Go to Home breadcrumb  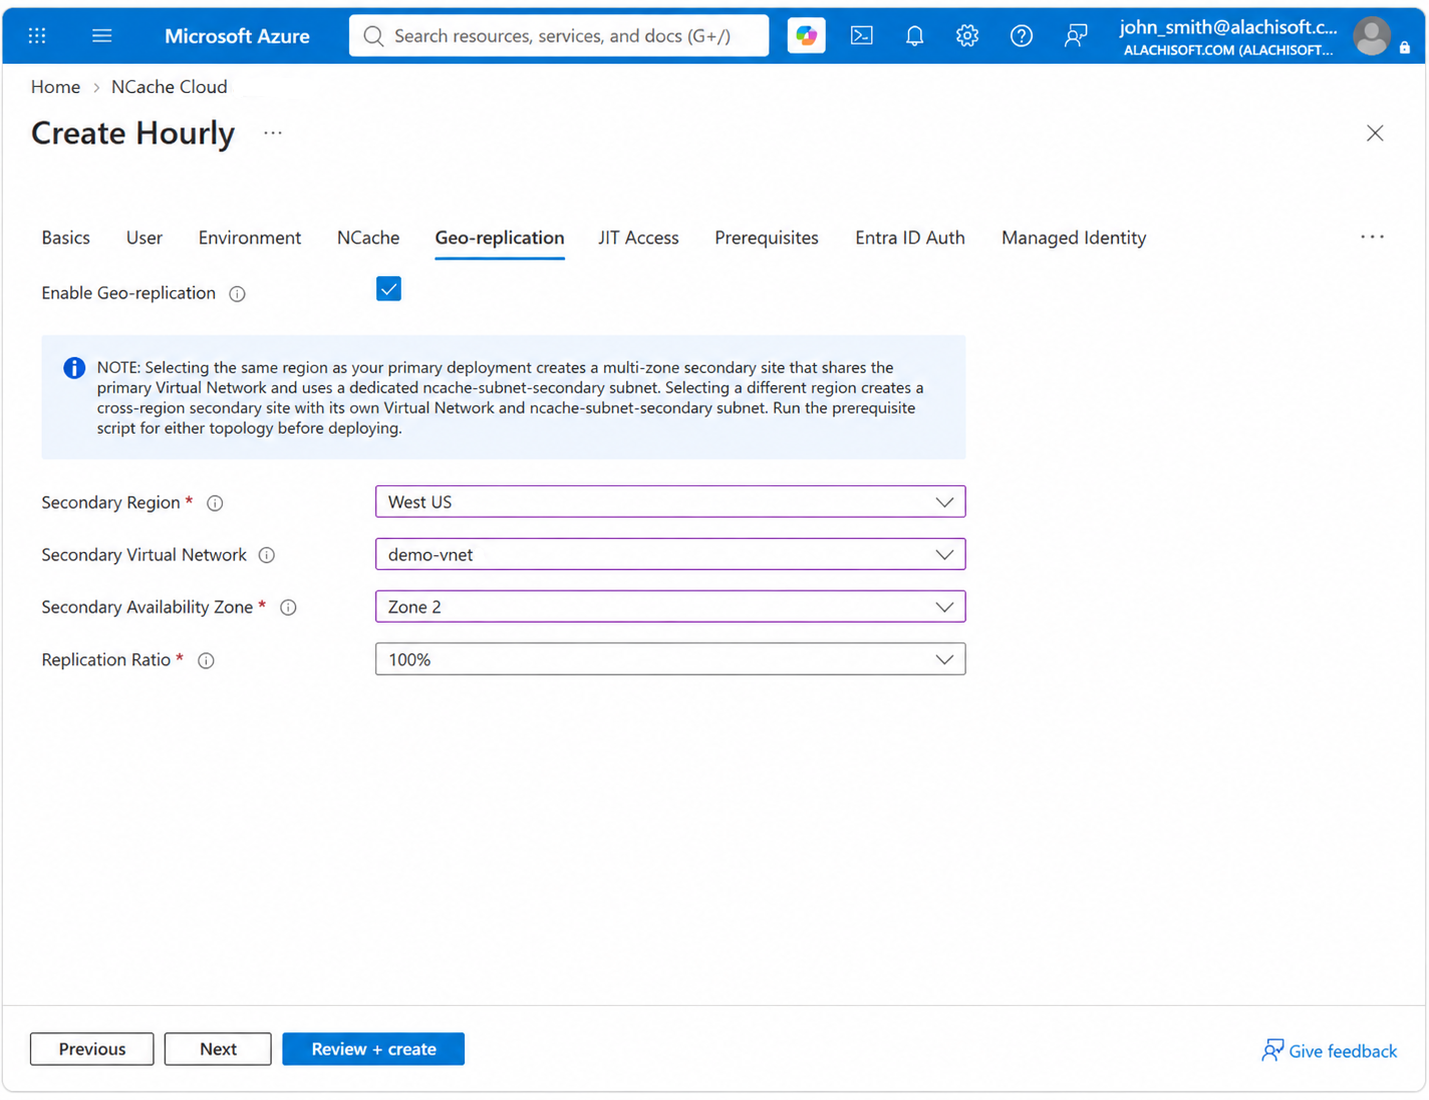pos(55,87)
